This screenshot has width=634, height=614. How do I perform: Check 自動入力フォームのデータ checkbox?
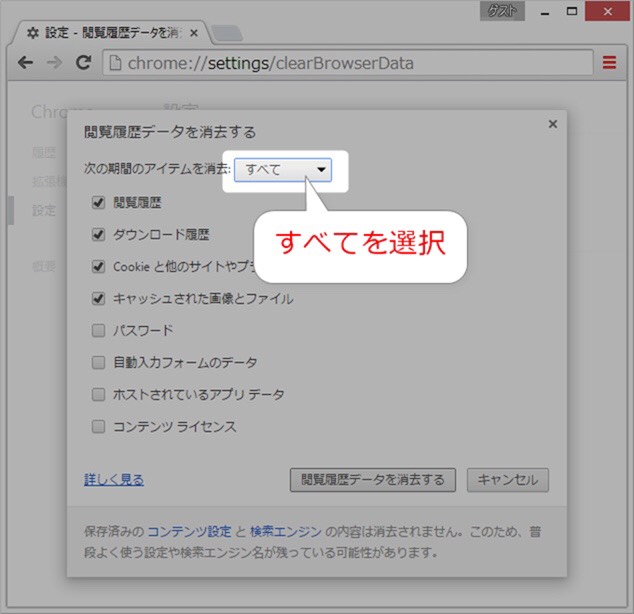point(98,362)
